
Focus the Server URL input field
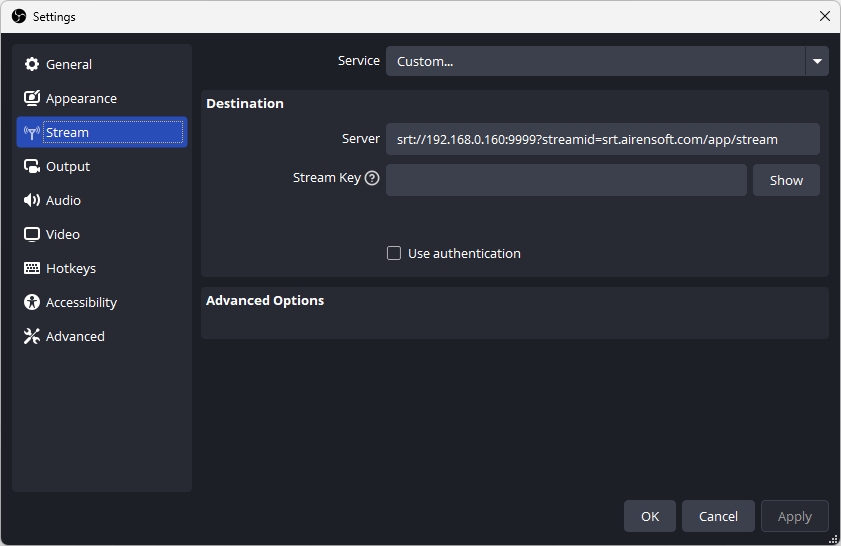[x=602, y=139]
